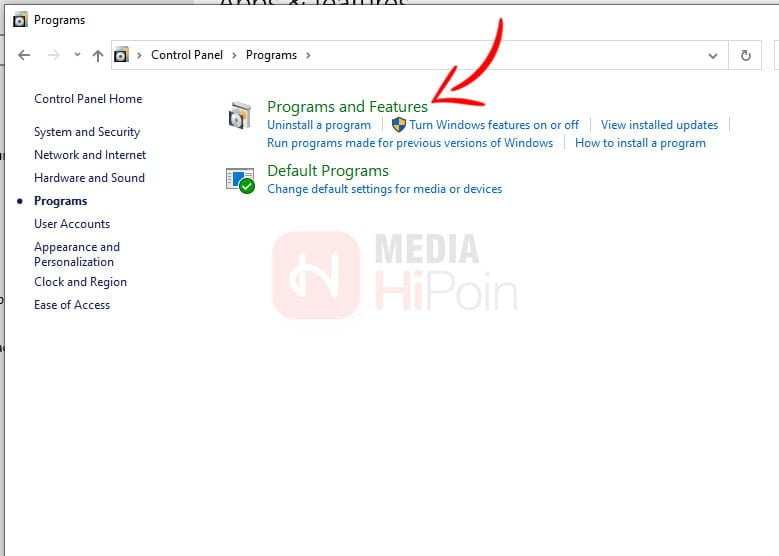Viewport: 779px width, 556px height.
Task: Click How to install a program
Action: point(640,143)
